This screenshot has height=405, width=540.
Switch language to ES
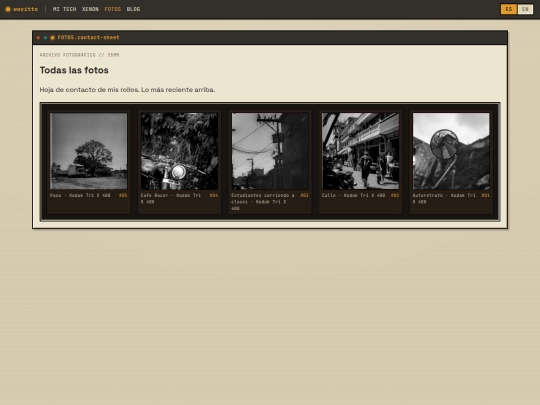pyautogui.click(x=509, y=9)
